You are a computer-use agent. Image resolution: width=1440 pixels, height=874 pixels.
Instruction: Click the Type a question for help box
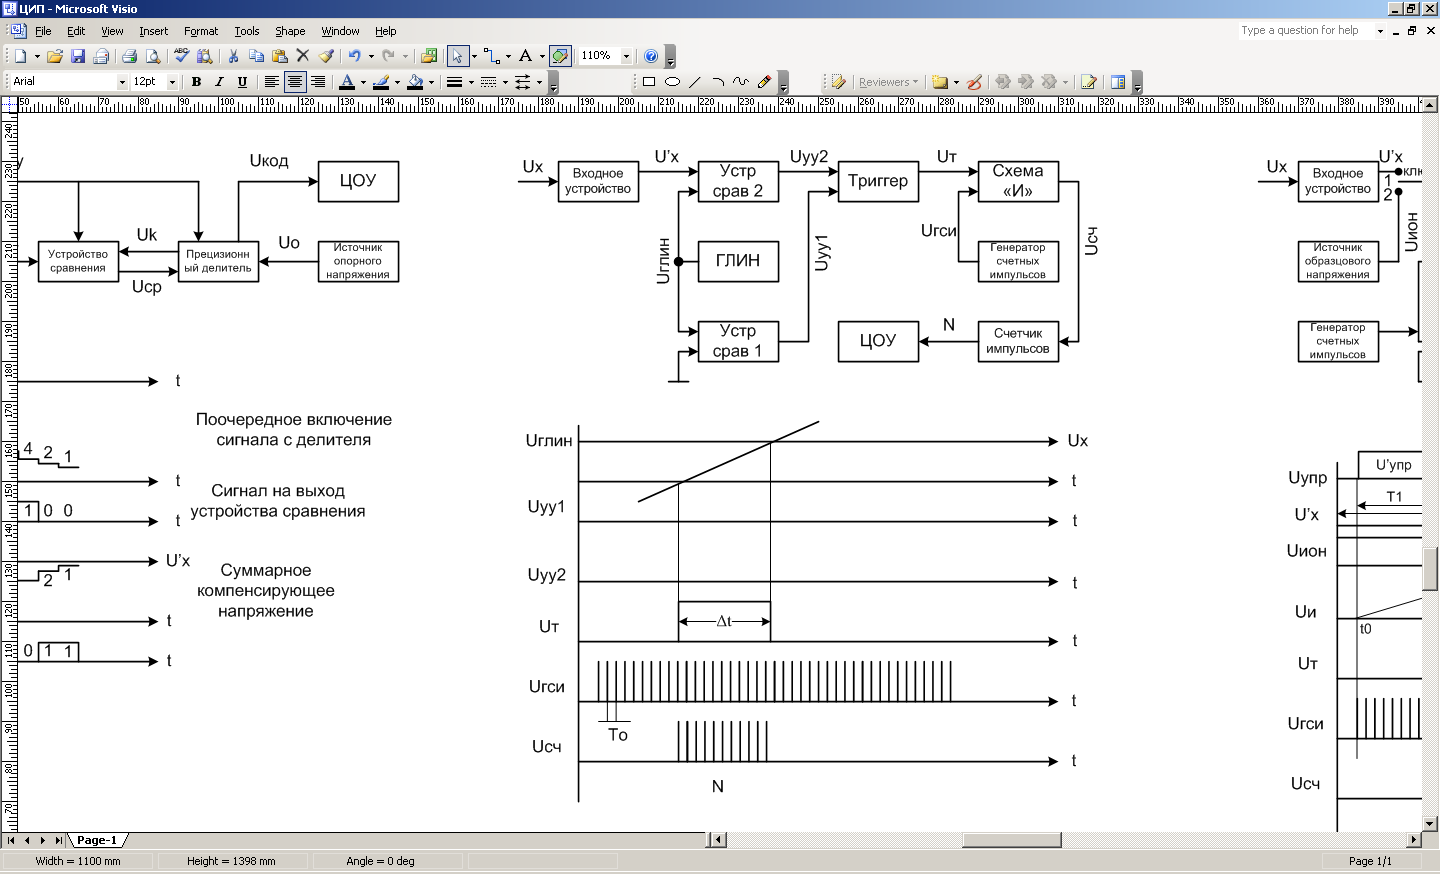pos(1306,31)
